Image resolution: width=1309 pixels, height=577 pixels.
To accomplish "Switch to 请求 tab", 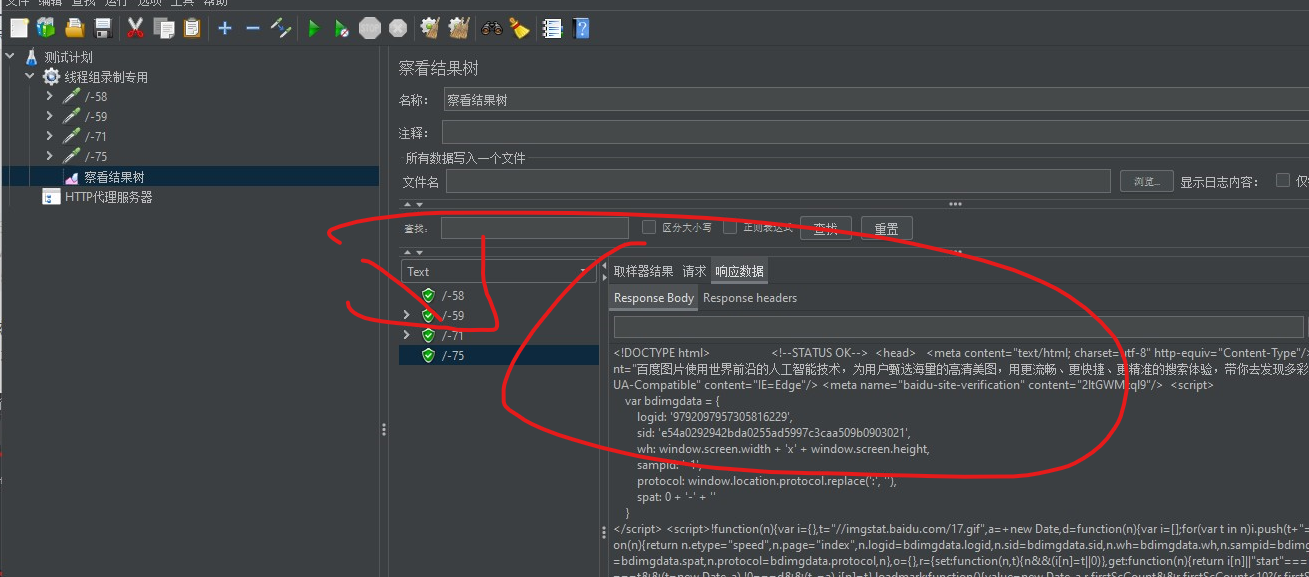I will pos(694,271).
